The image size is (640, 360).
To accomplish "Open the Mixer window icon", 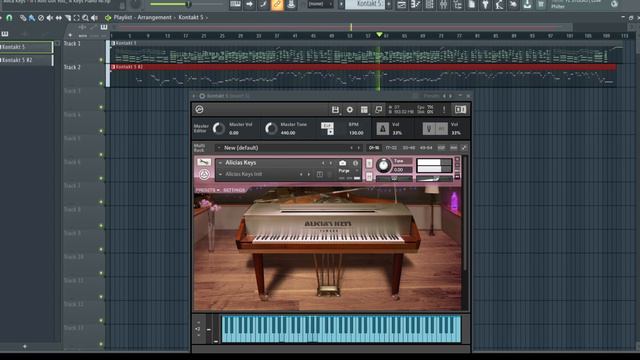I will [443, 4].
